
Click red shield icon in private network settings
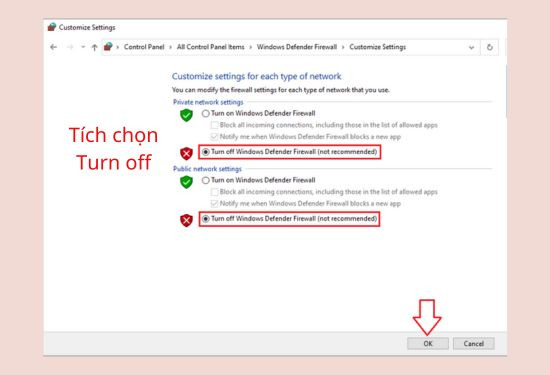click(x=186, y=153)
